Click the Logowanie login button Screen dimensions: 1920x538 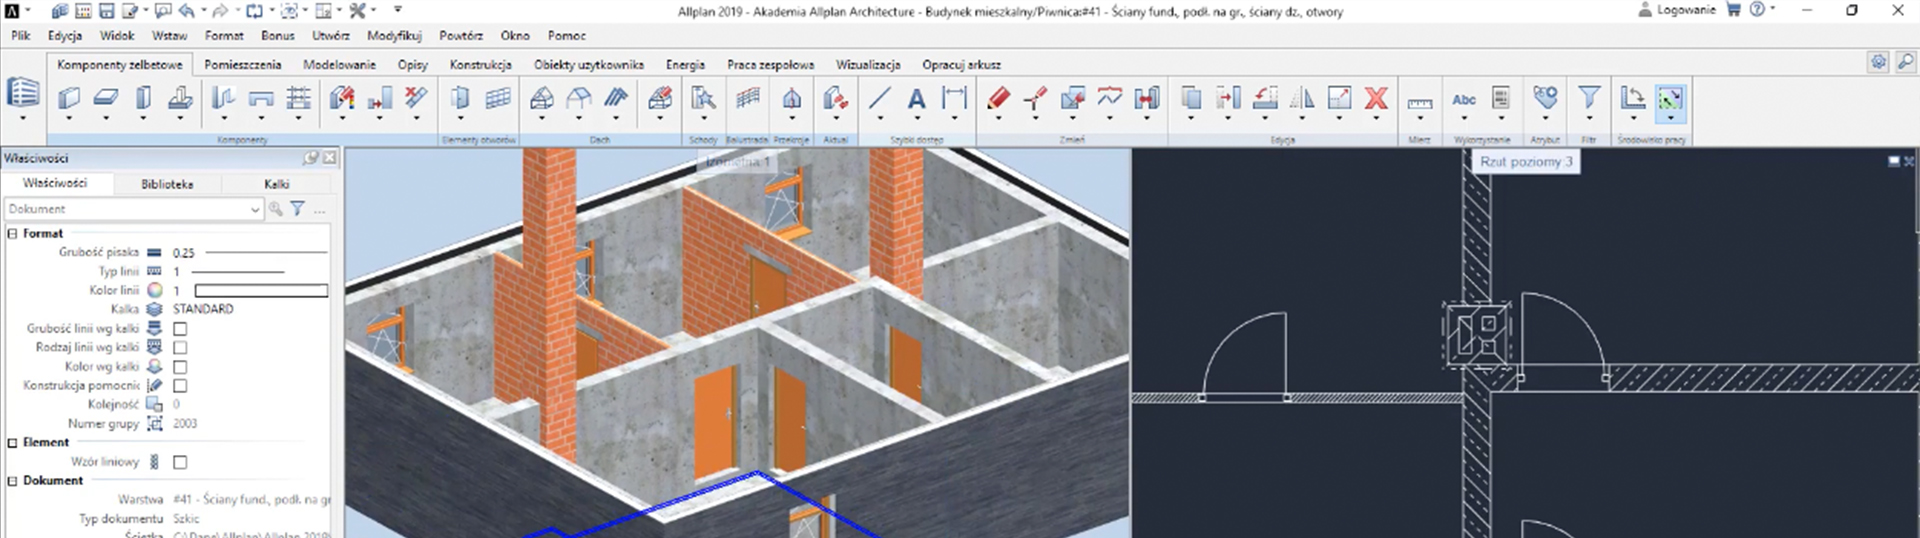pyautogui.click(x=1676, y=10)
